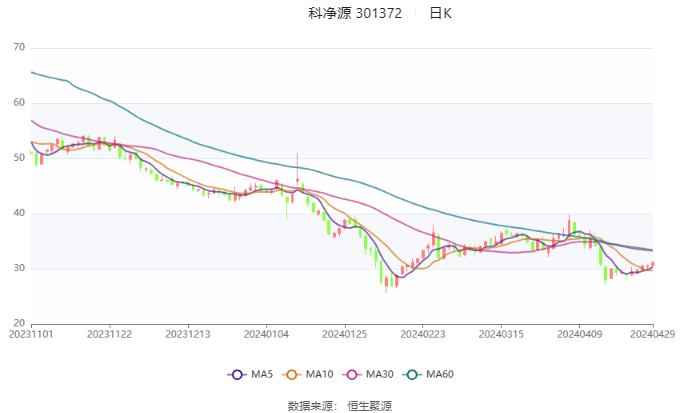Click x-axis date label 20231122
Viewport: 680px width, 413px height.
coord(109,334)
